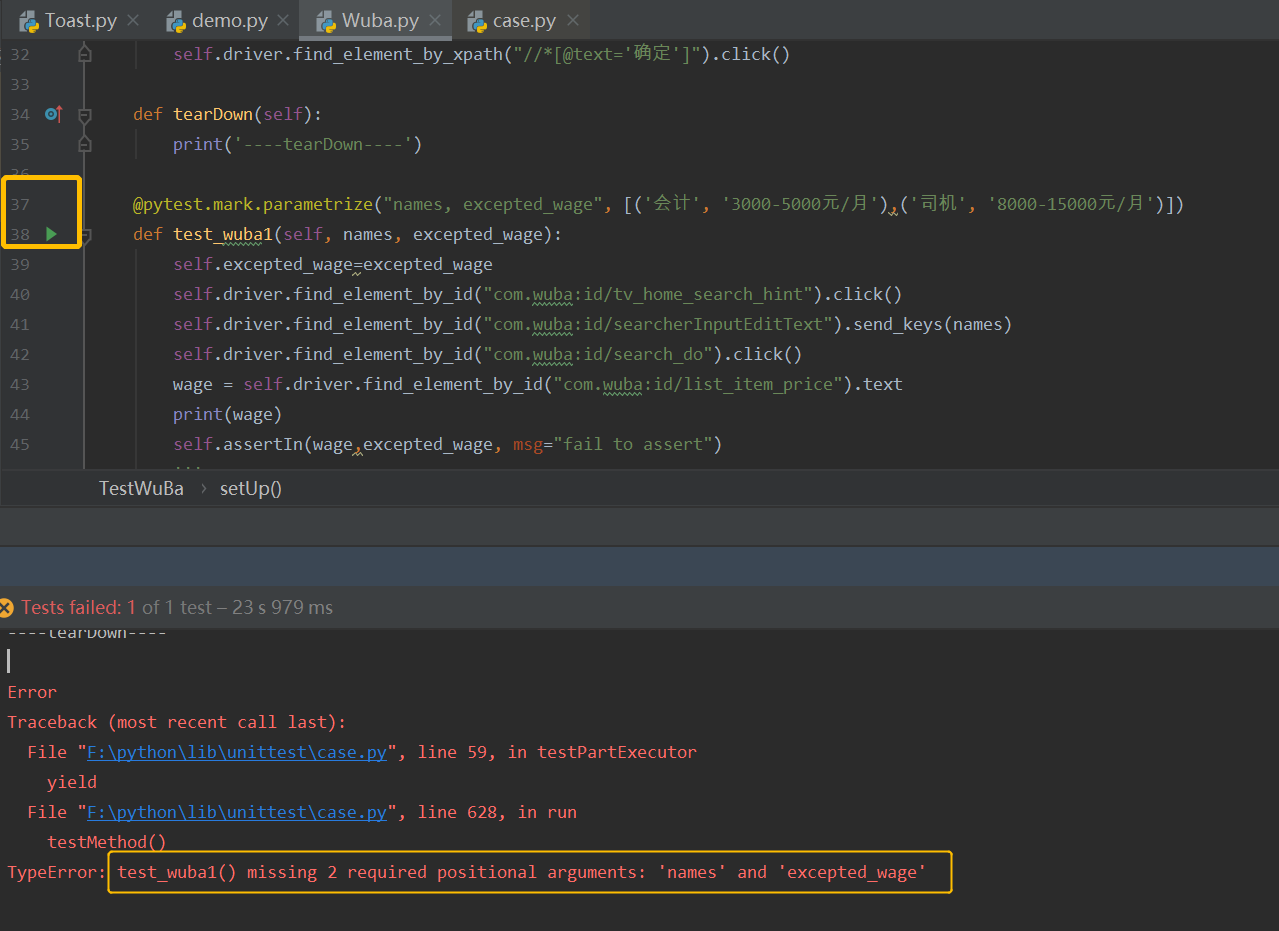This screenshot has width=1279, height=931.
Task: Click line number 42 in the gutter
Action: point(20,354)
